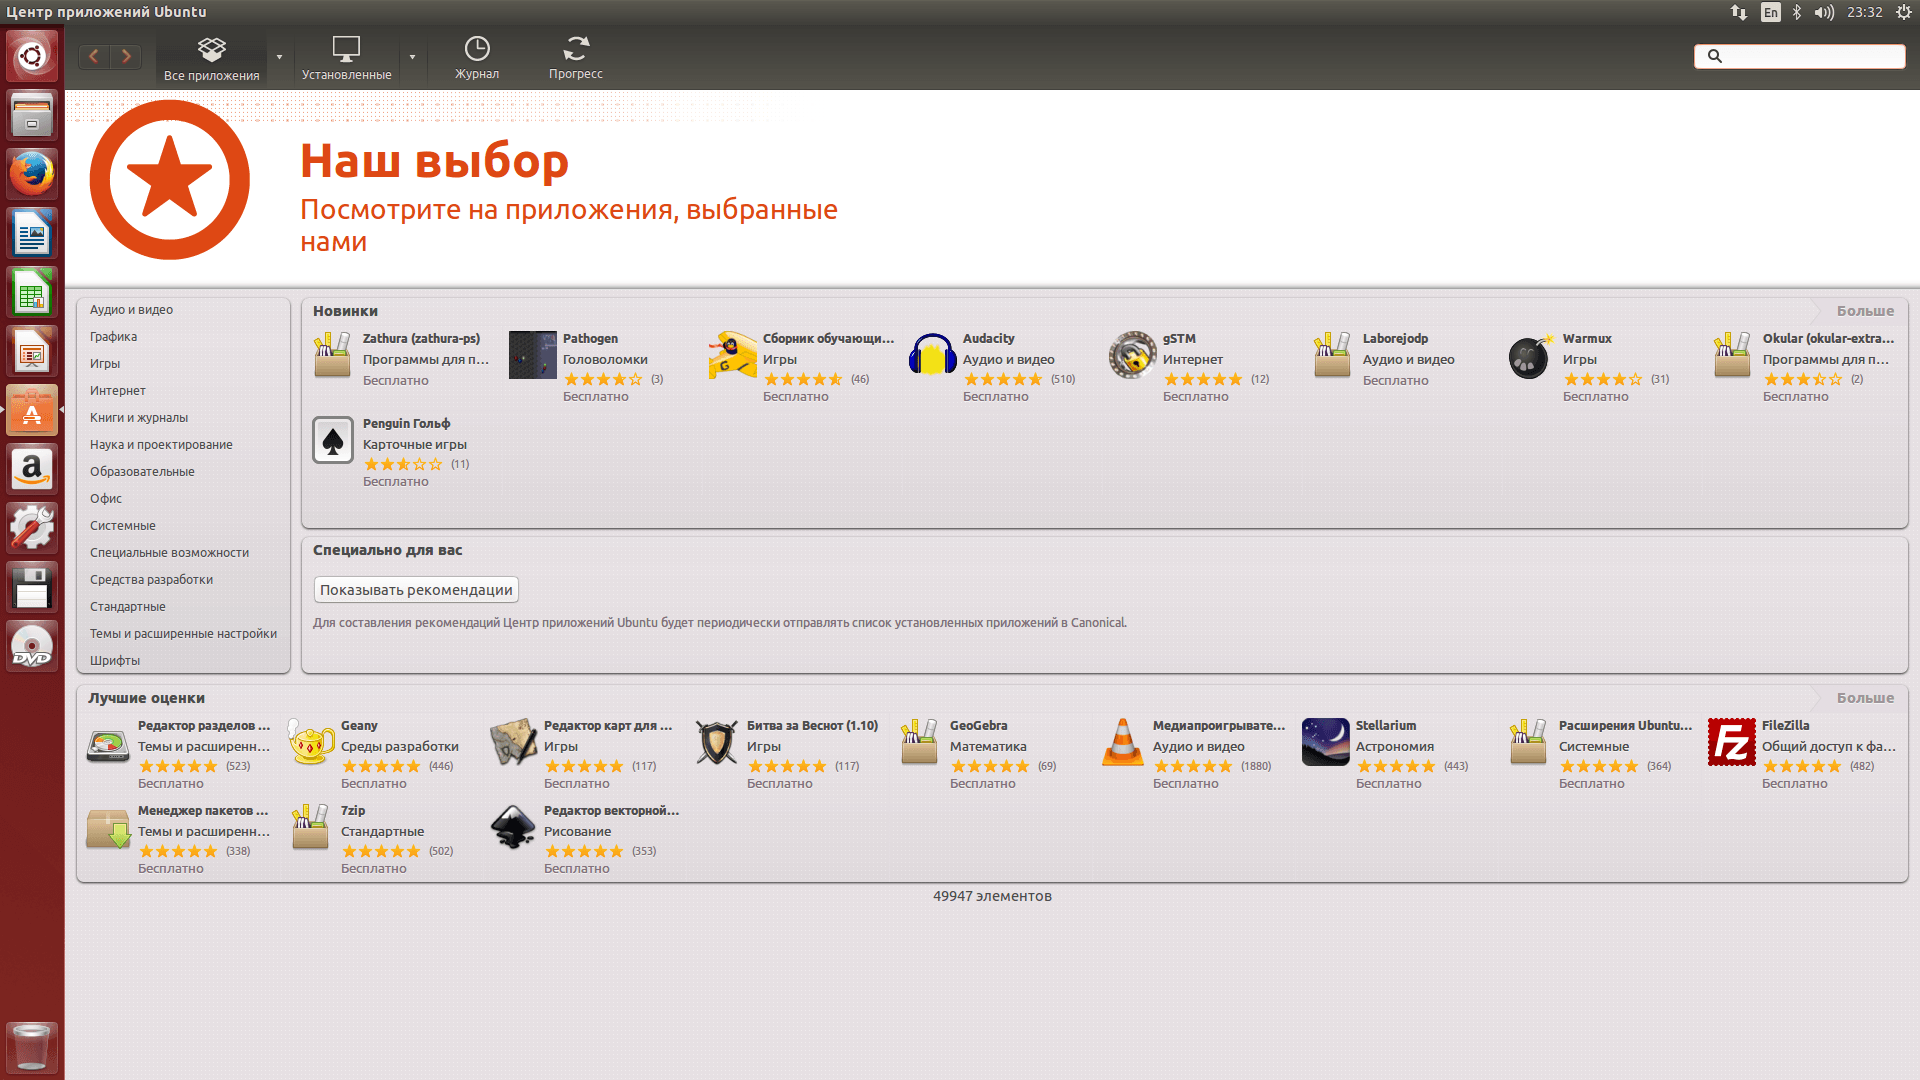Go back with the left arrow
Viewport: 1920px width, 1080px height.
tap(94, 56)
